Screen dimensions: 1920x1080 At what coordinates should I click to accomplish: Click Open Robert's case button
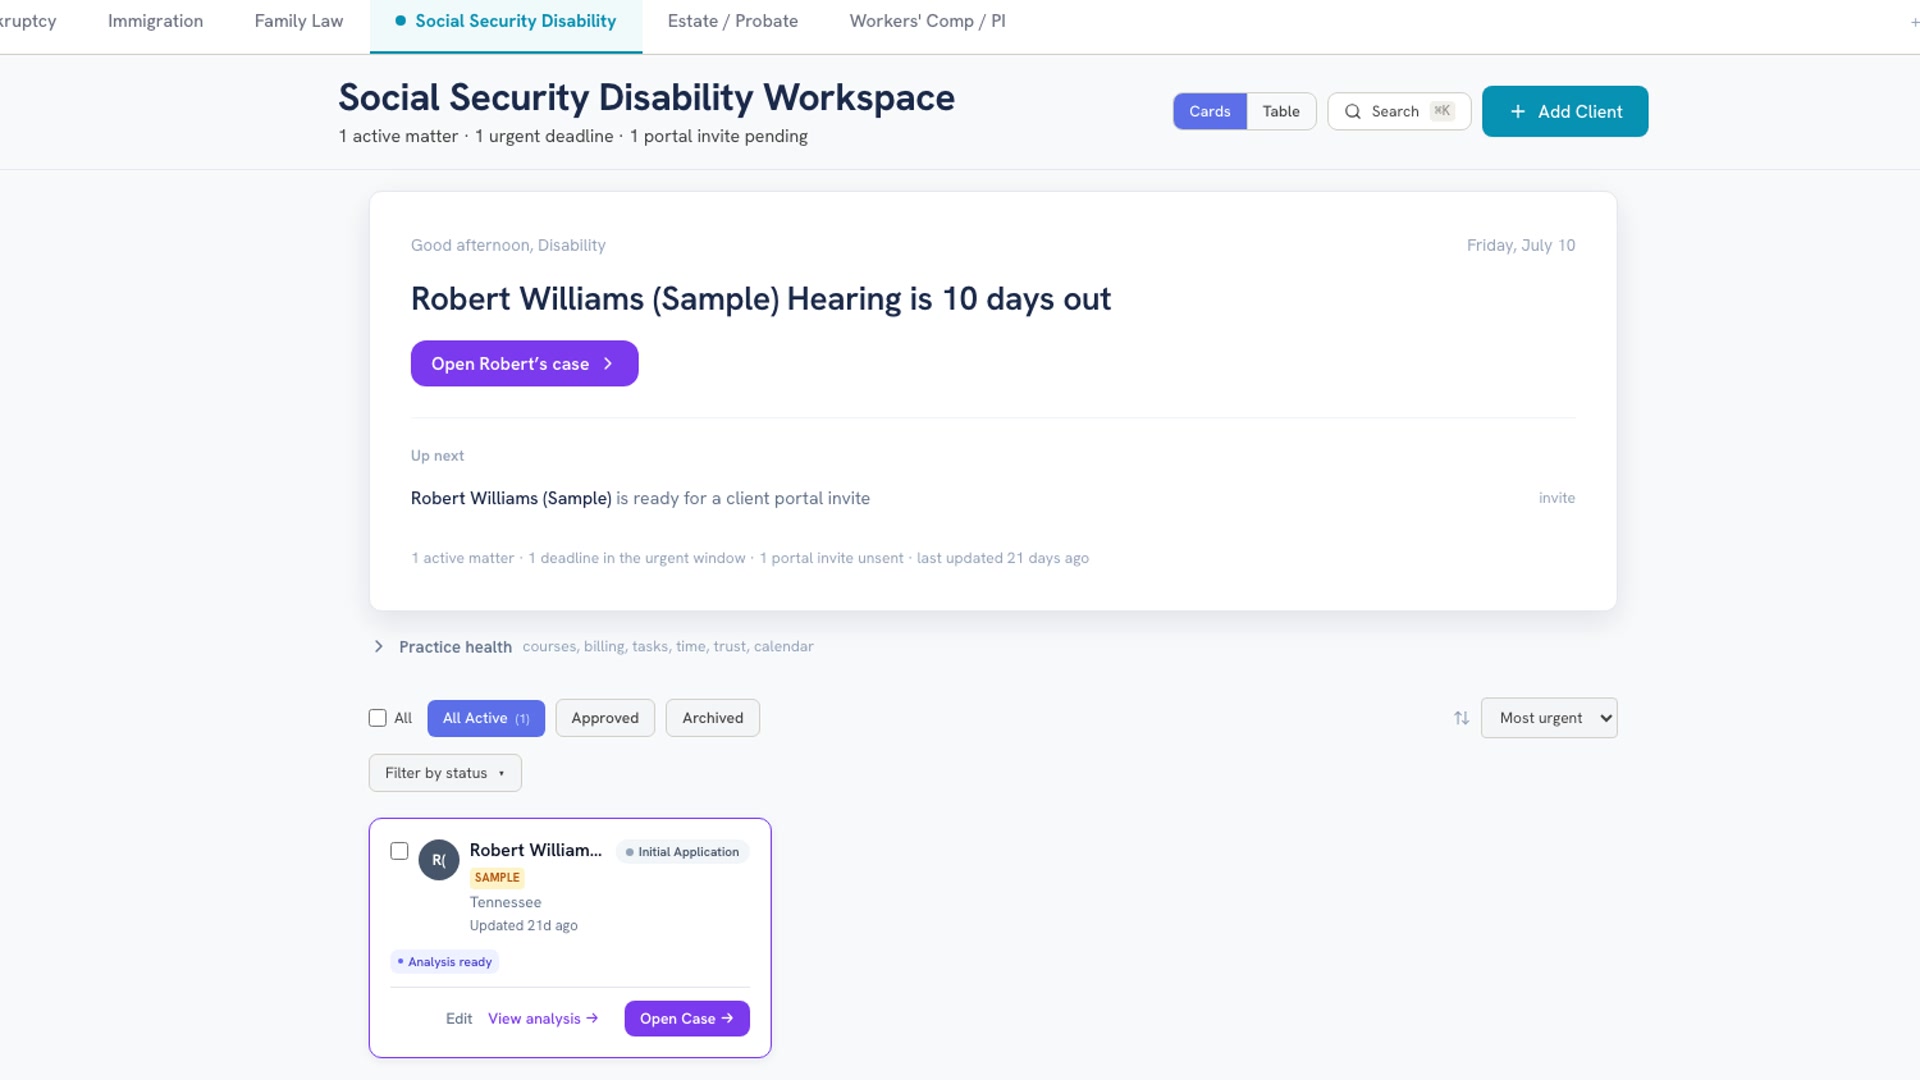point(524,364)
